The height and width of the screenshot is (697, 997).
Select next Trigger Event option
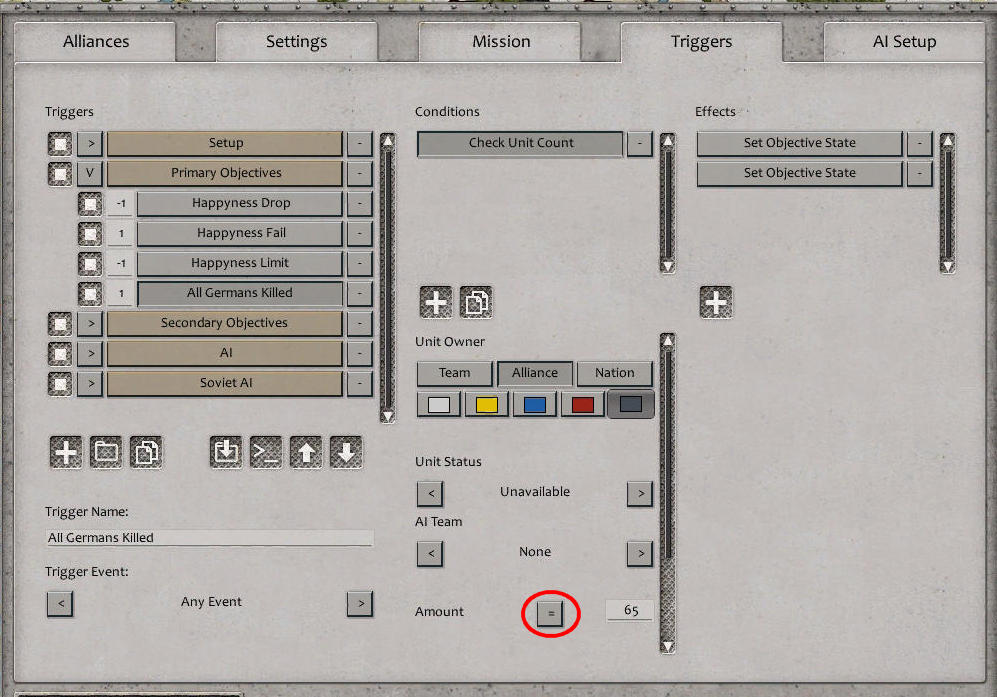pos(360,604)
